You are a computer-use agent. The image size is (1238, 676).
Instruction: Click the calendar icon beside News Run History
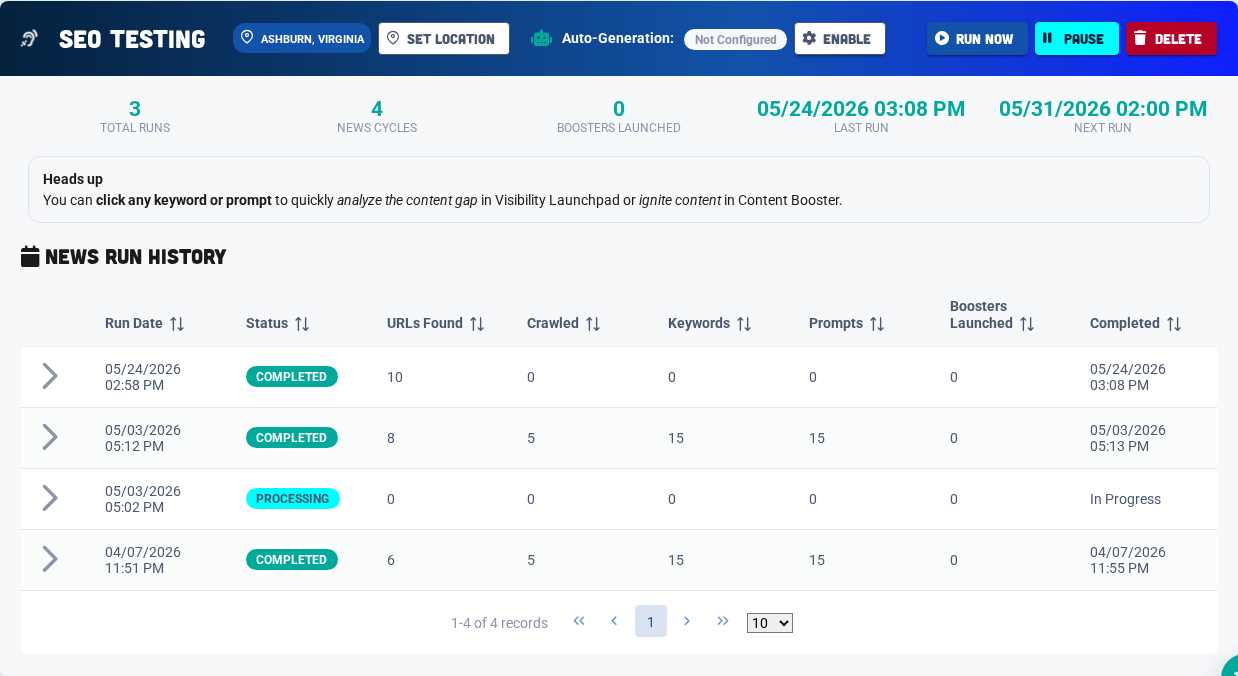point(30,257)
